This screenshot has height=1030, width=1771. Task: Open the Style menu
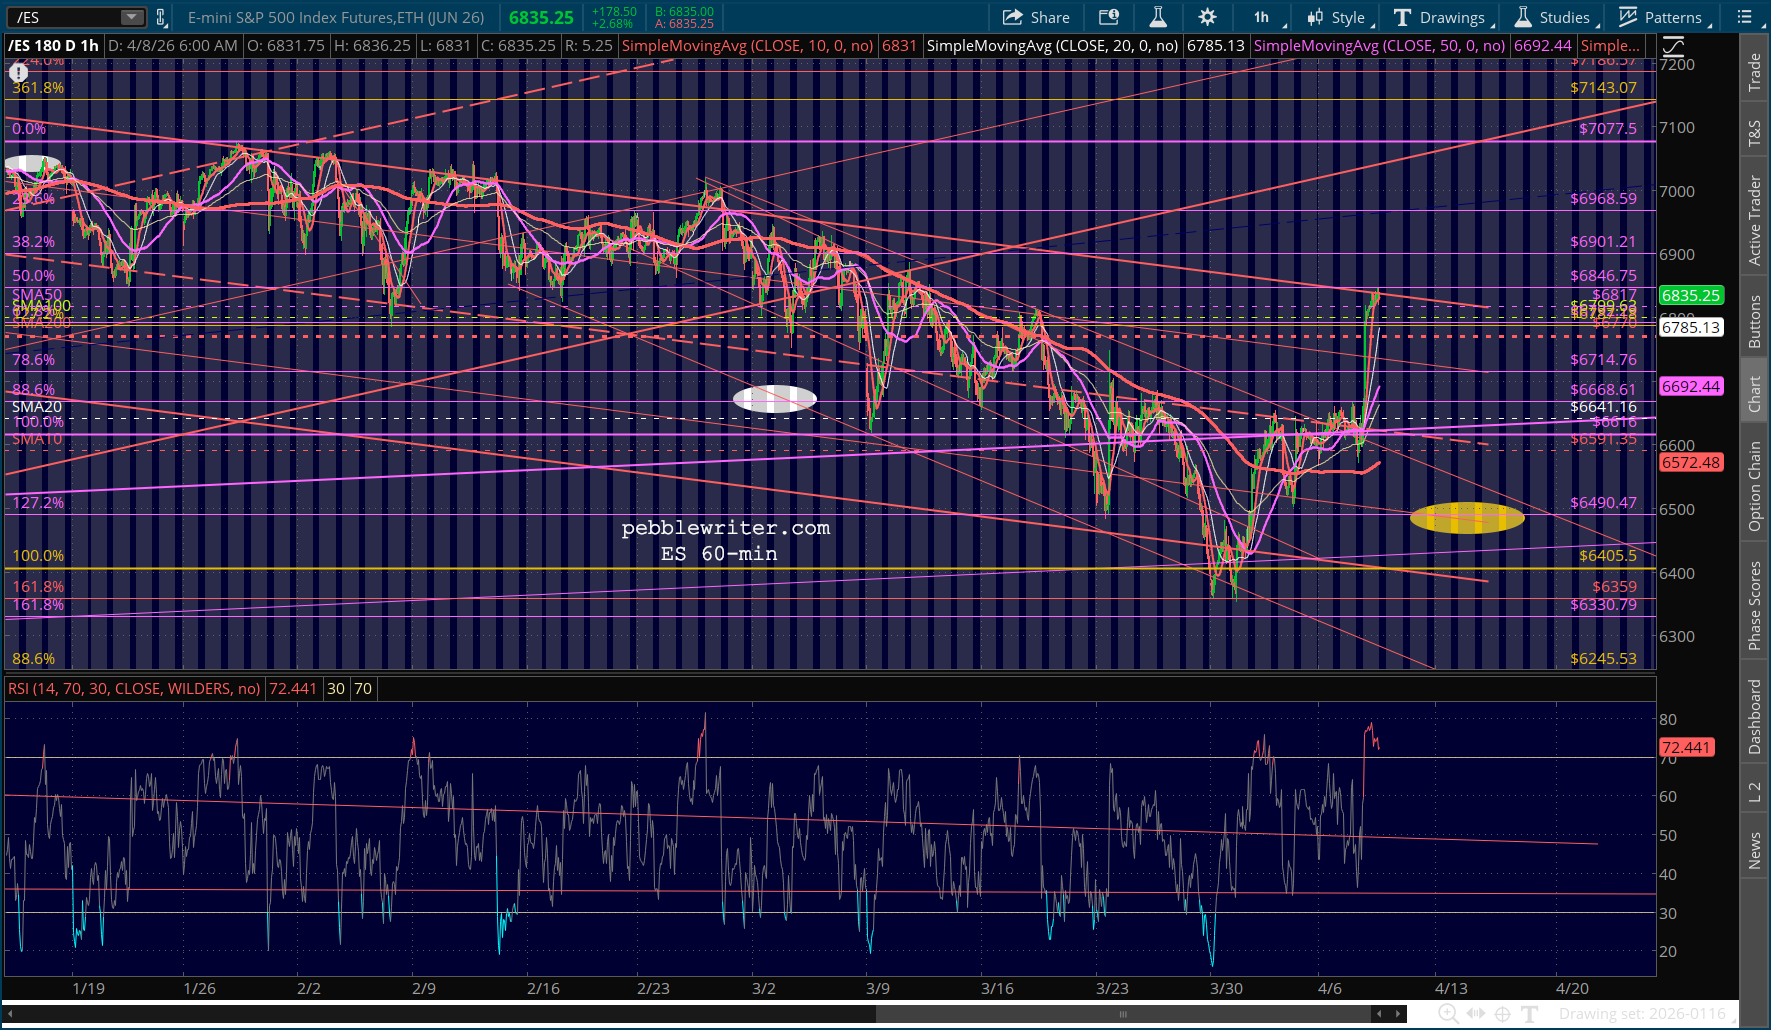(1336, 17)
